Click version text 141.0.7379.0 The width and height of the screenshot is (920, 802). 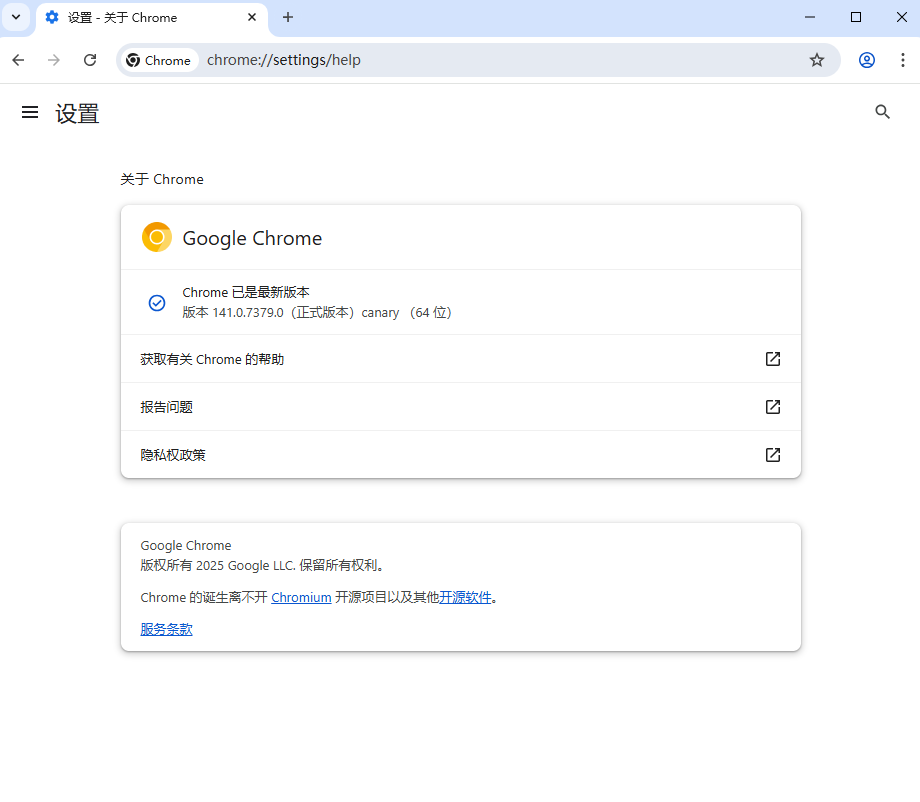coord(248,313)
